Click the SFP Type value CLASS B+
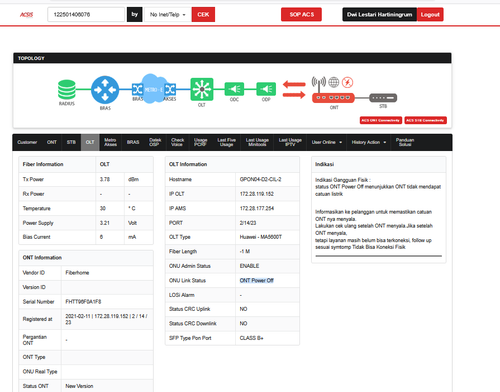This screenshot has width=500, height=392. coord(251,338)
